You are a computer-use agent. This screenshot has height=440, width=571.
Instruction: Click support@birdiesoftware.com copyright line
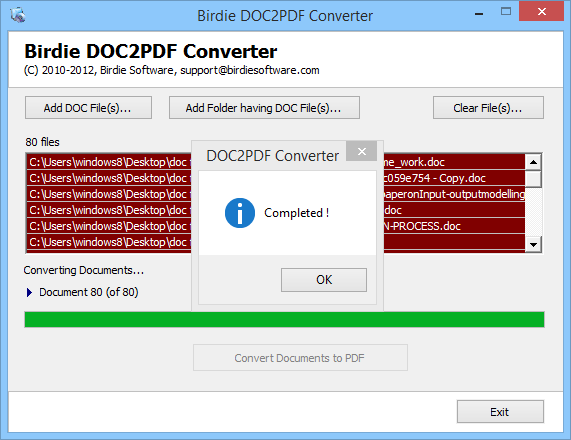(172, 70)
